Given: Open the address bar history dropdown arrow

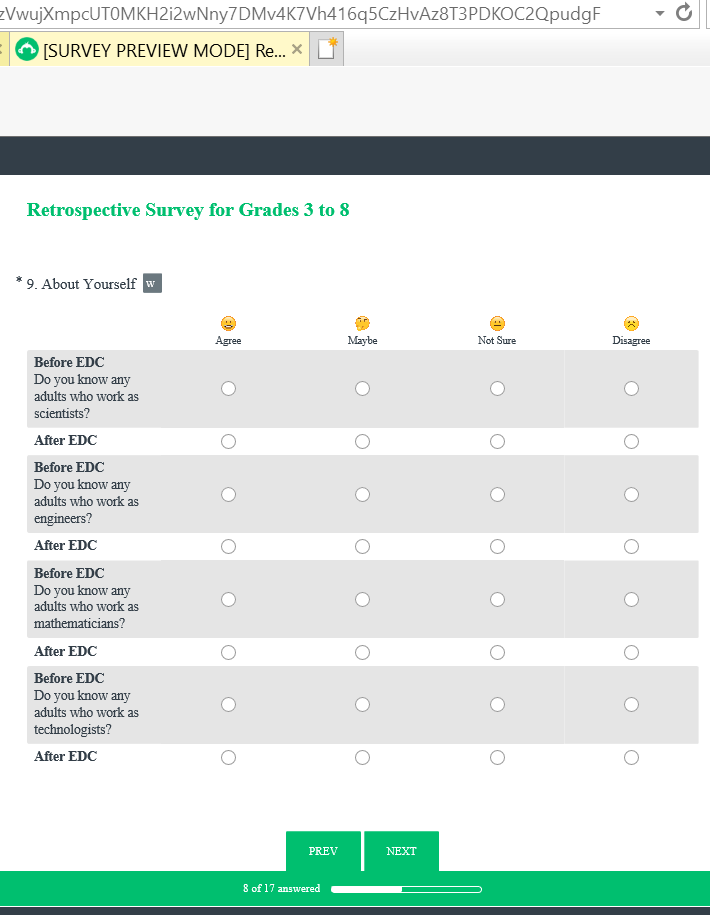Looking at the screenshot, I should pos(658,13).
